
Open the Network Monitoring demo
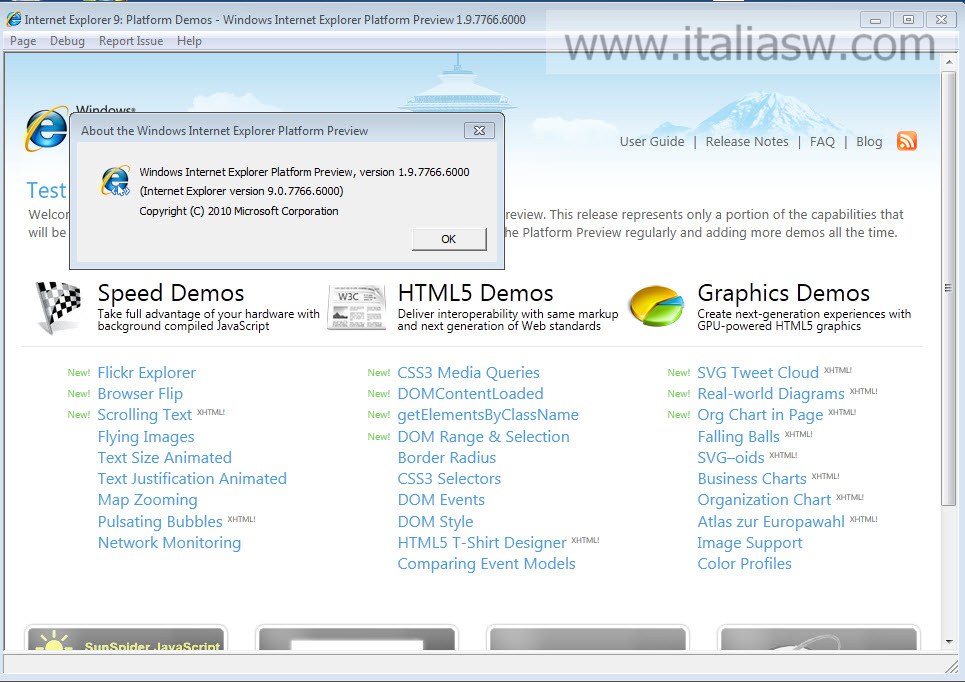pyautogui.click(x=169, y=542)
